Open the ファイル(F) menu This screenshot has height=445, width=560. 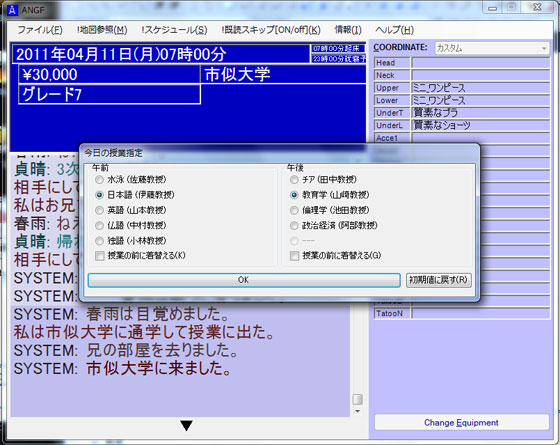(40, 30)
